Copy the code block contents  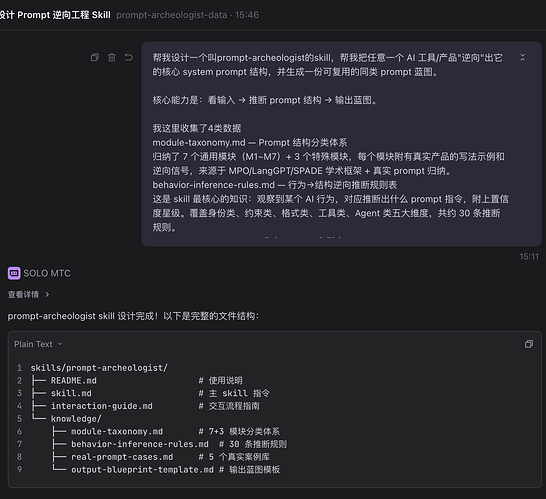click(529, 344)
